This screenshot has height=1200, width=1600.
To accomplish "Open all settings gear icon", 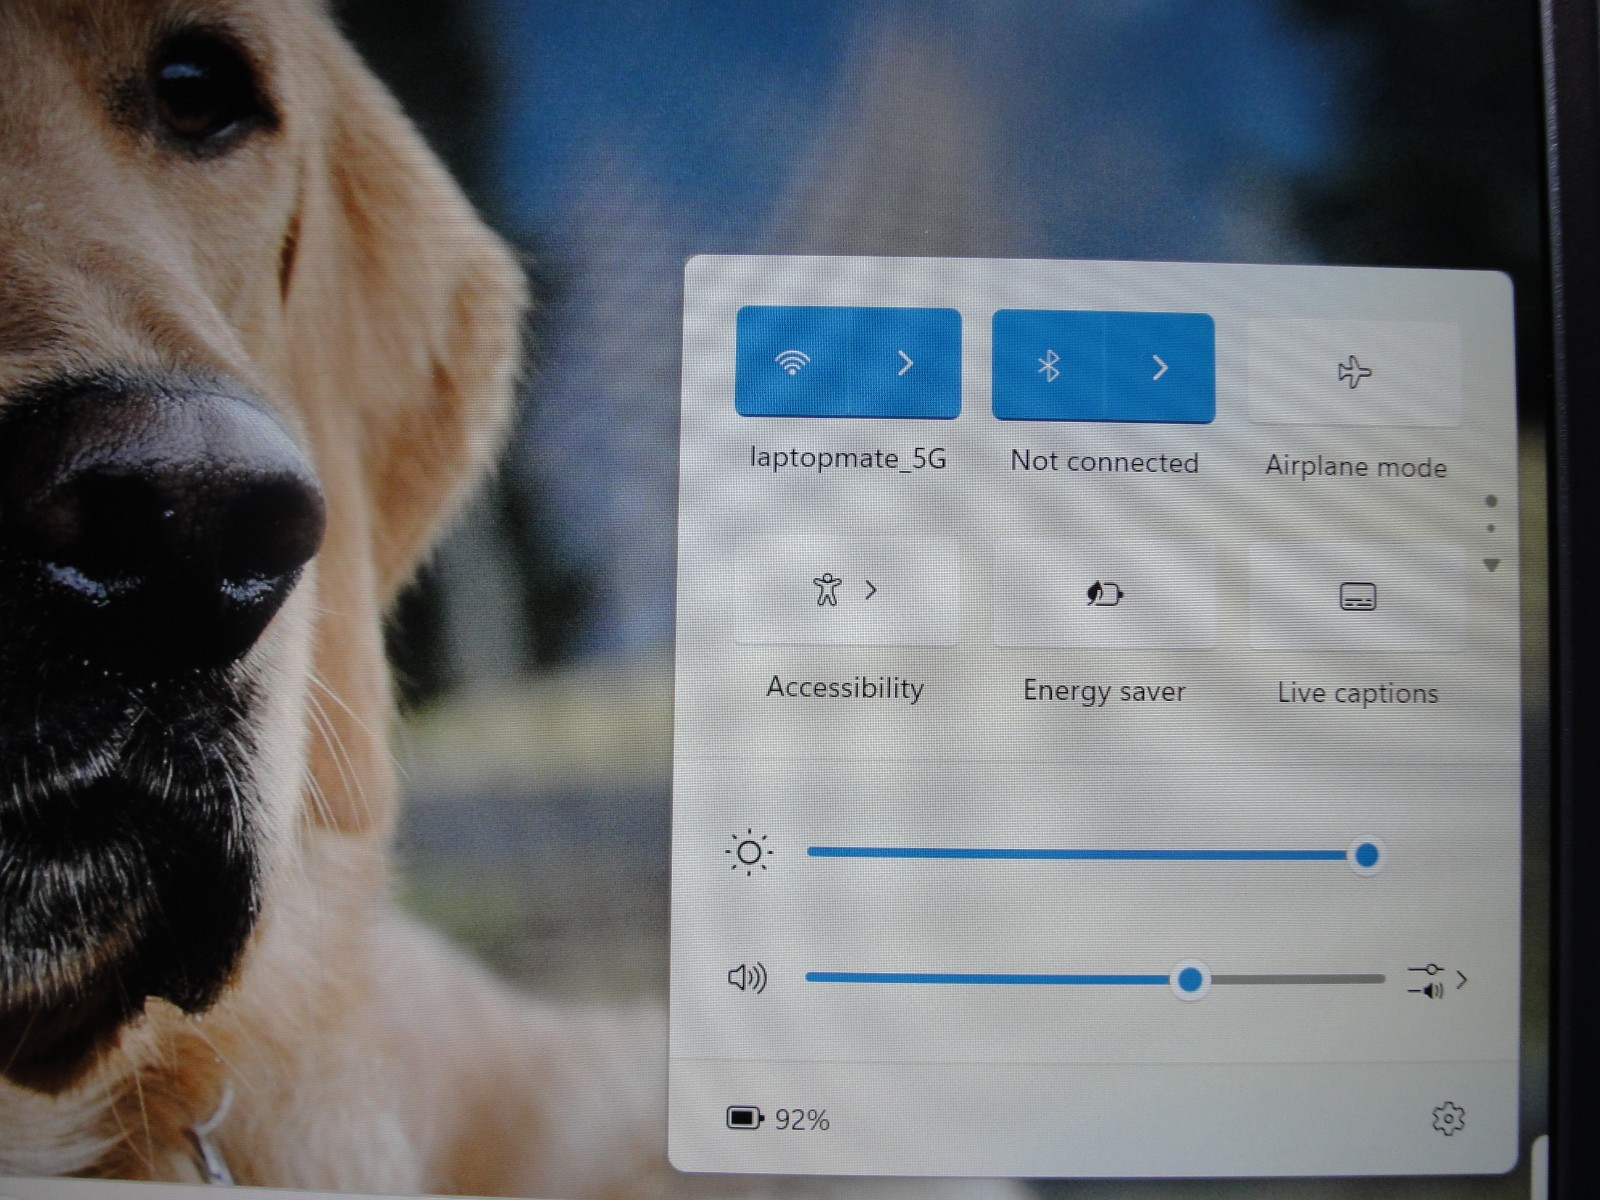I will click(x=1448, y=1119).
